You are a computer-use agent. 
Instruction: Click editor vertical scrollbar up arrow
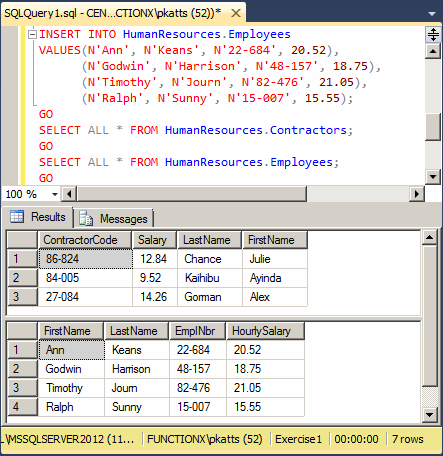433,51
